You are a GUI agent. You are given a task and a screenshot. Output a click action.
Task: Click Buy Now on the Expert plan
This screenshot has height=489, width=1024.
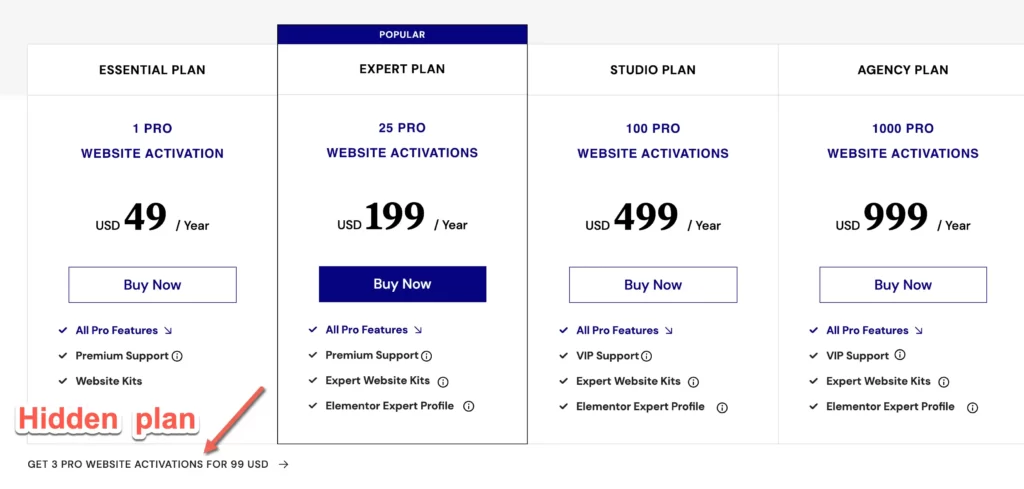[402, 284]
